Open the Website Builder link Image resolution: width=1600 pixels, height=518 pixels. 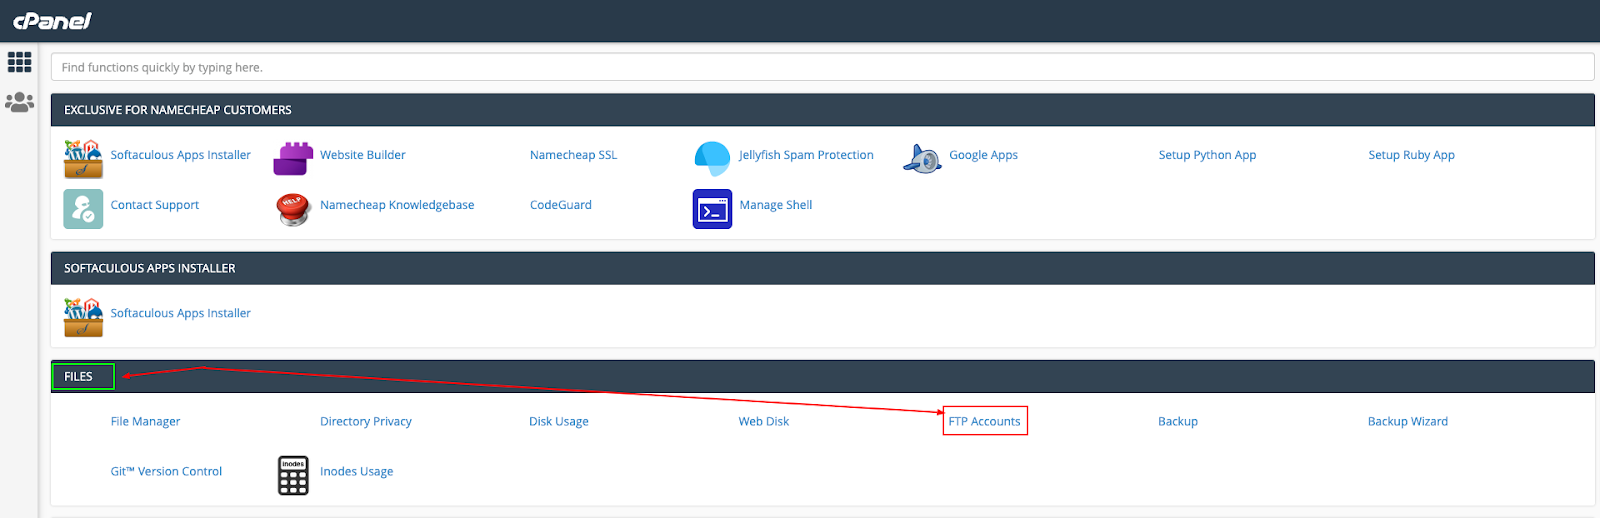tap(363, 155)
